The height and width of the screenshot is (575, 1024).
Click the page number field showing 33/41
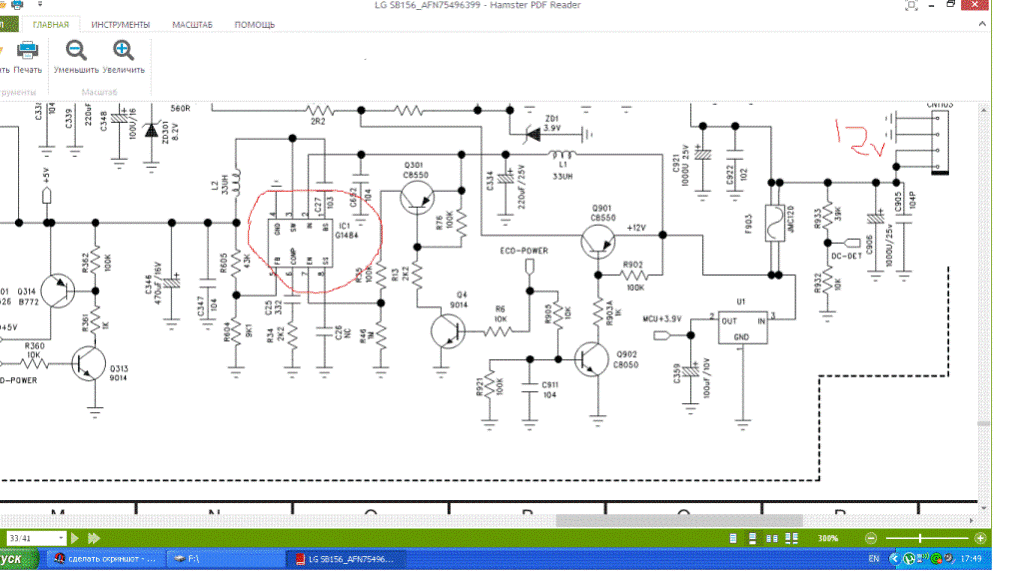click(28, 538)
